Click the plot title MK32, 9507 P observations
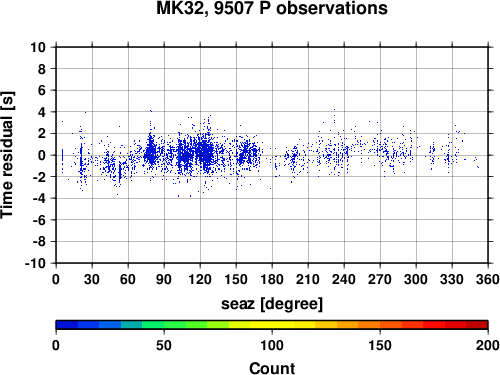 point(272,8)
